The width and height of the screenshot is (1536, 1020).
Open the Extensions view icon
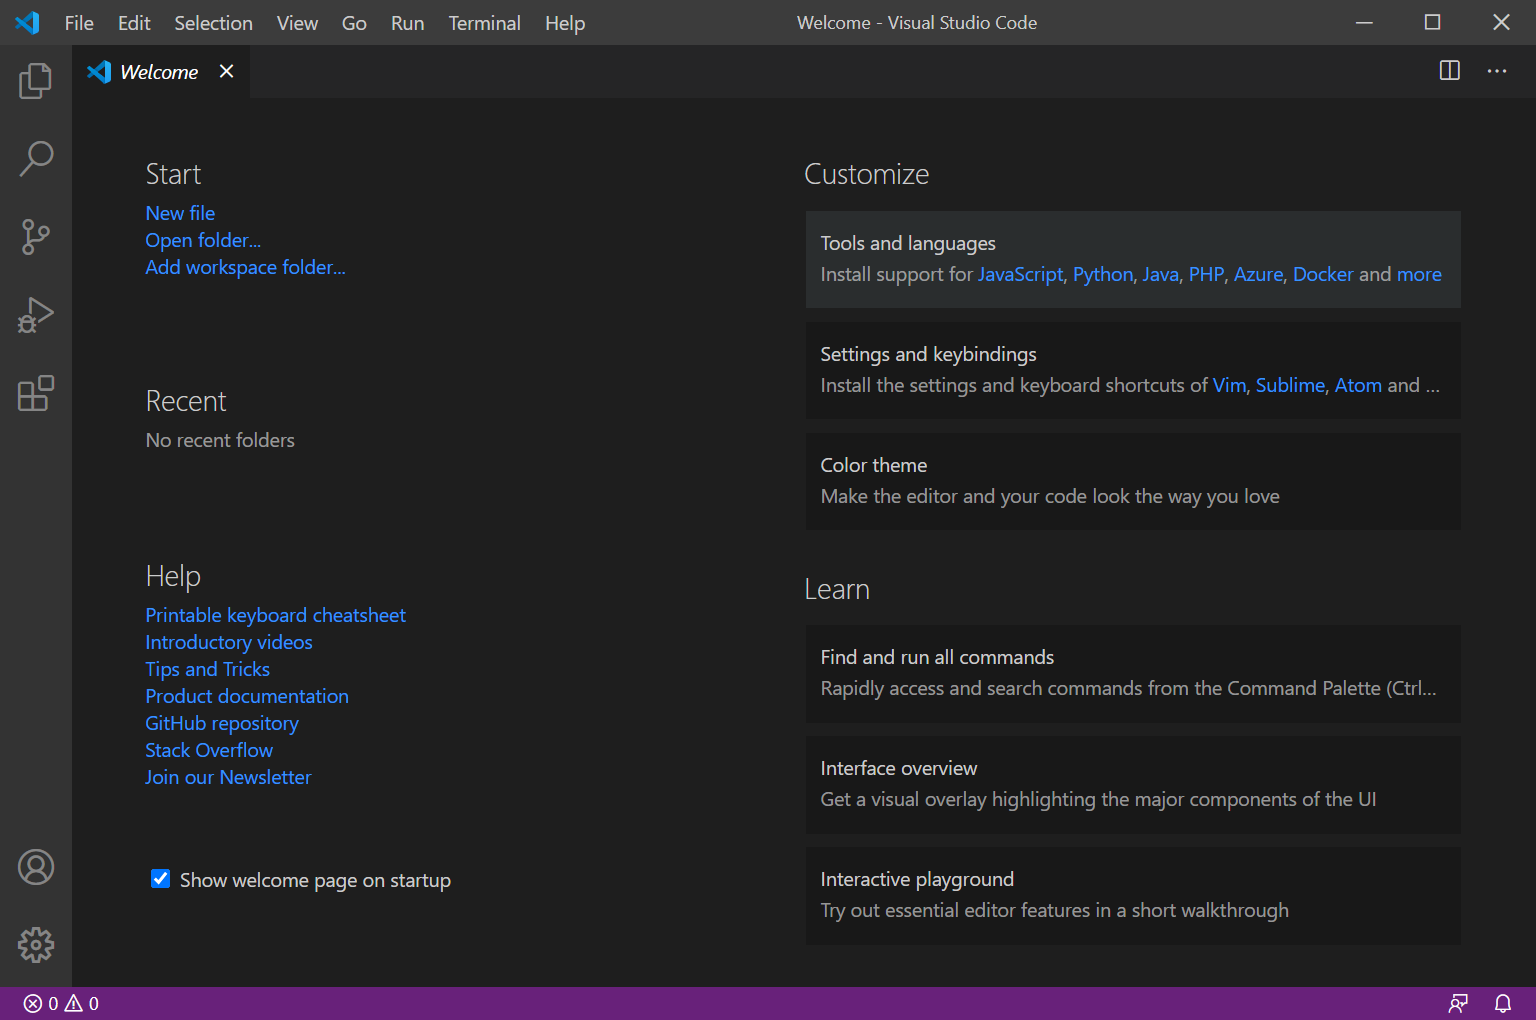tap(36, 393)
